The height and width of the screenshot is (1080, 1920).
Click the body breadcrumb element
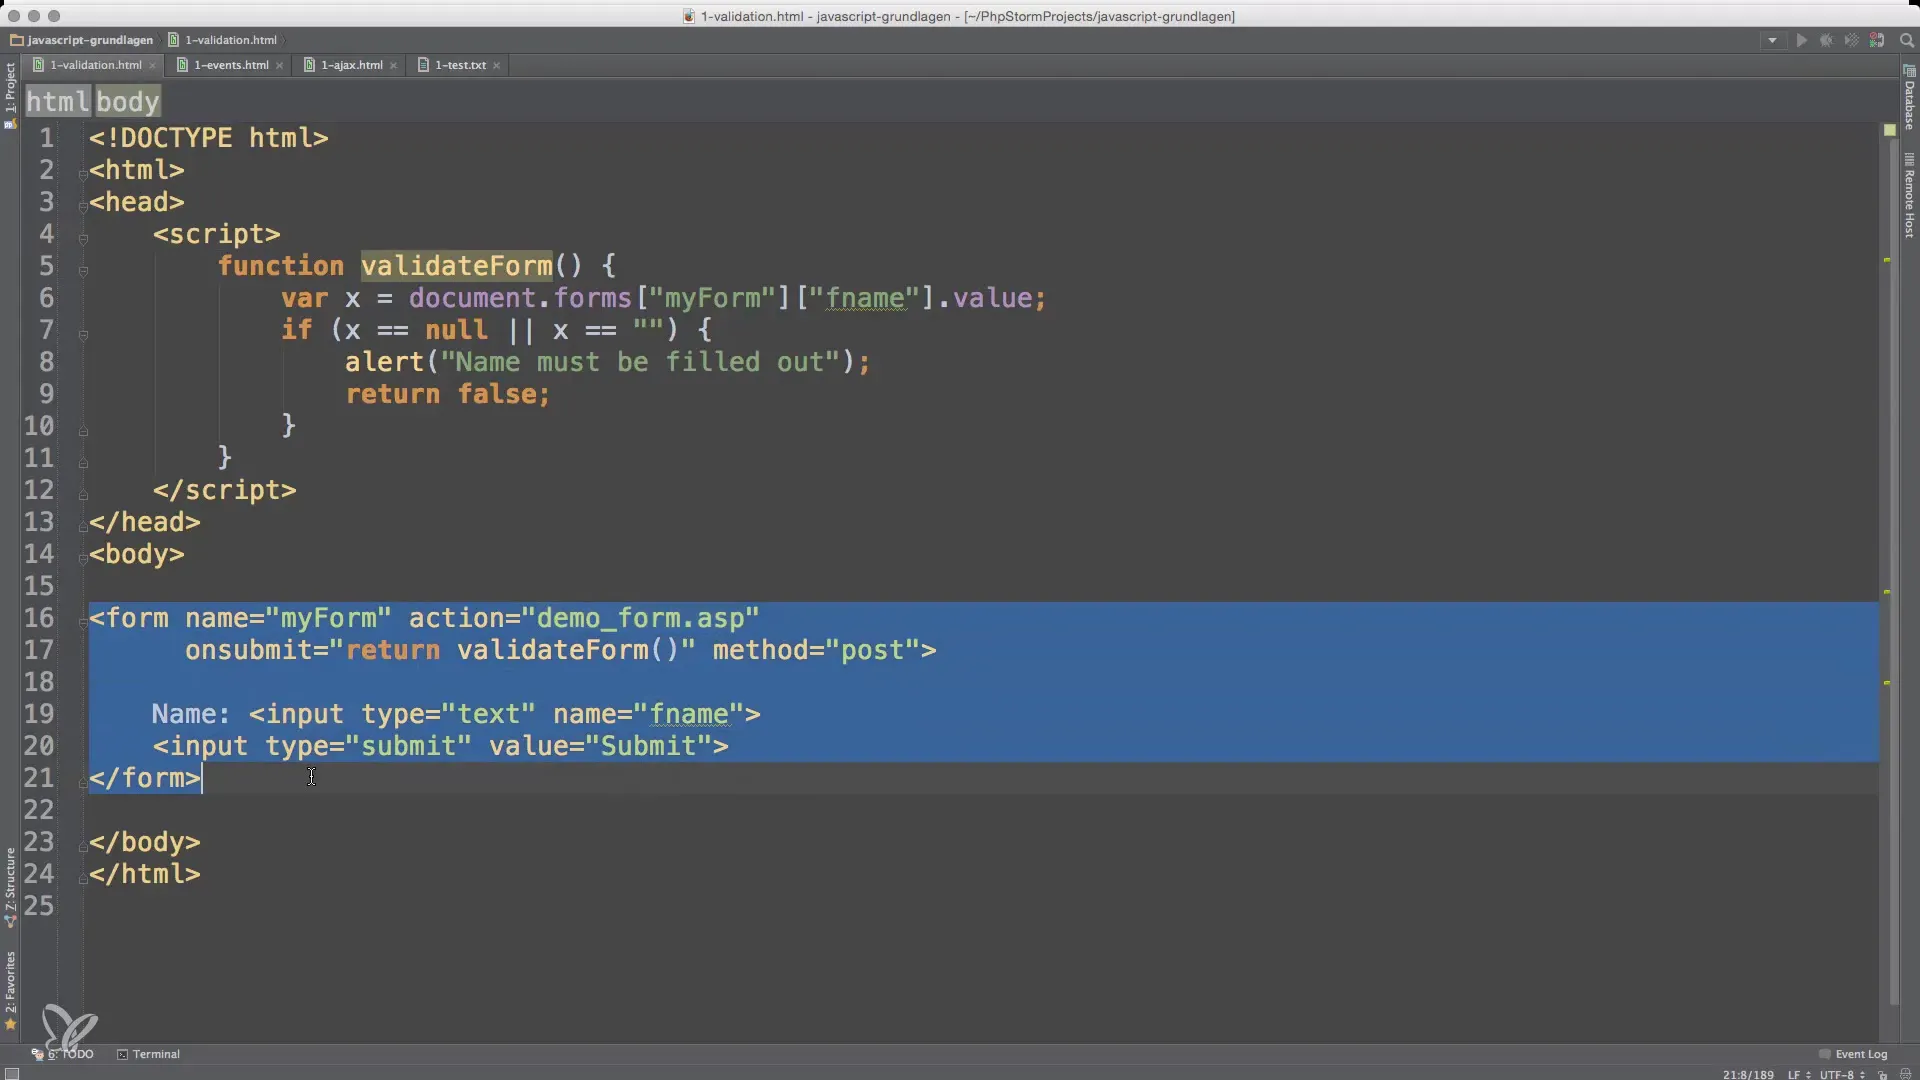(x=127, y=101)
